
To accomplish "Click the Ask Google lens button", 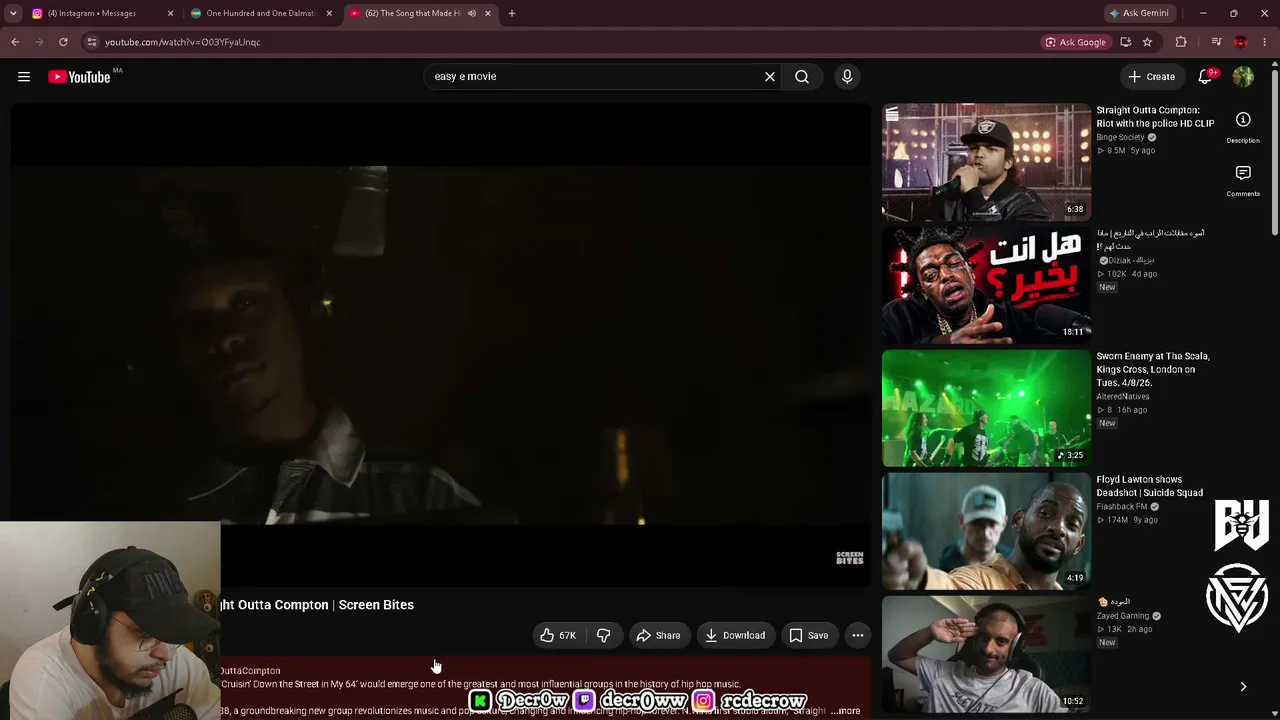I will 1076,42.
